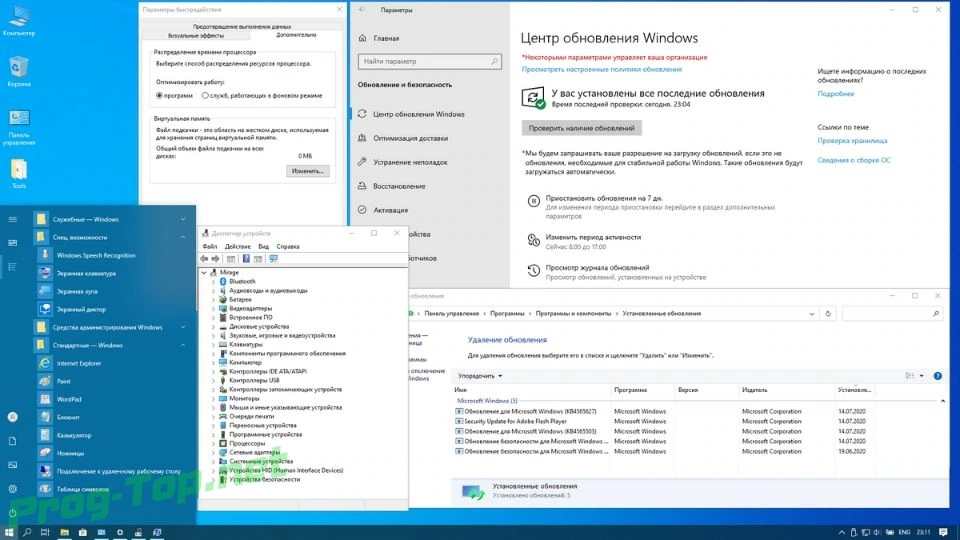
Task: Open Активация in Settings sidebar
Action: pos(391,210)
